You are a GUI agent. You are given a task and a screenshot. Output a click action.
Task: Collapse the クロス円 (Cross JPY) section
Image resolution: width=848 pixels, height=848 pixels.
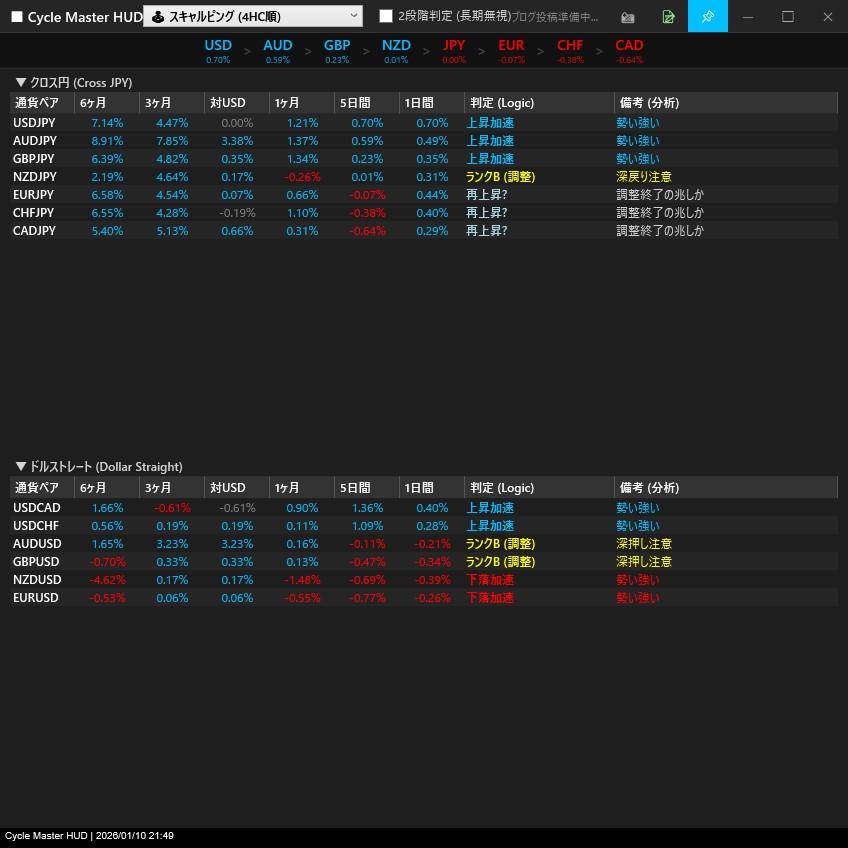pos(20,83)
